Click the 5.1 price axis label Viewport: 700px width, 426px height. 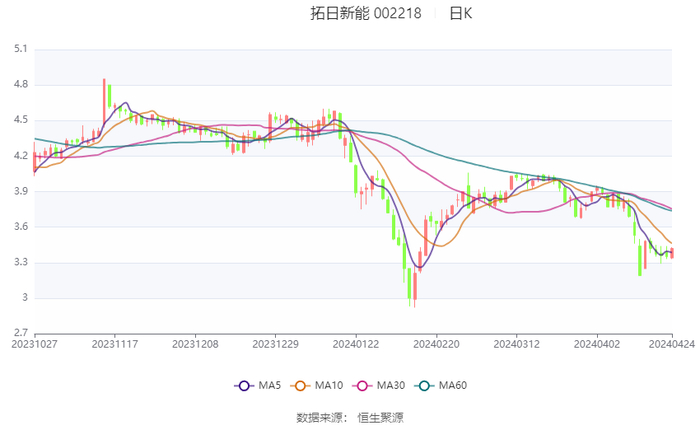20,49
